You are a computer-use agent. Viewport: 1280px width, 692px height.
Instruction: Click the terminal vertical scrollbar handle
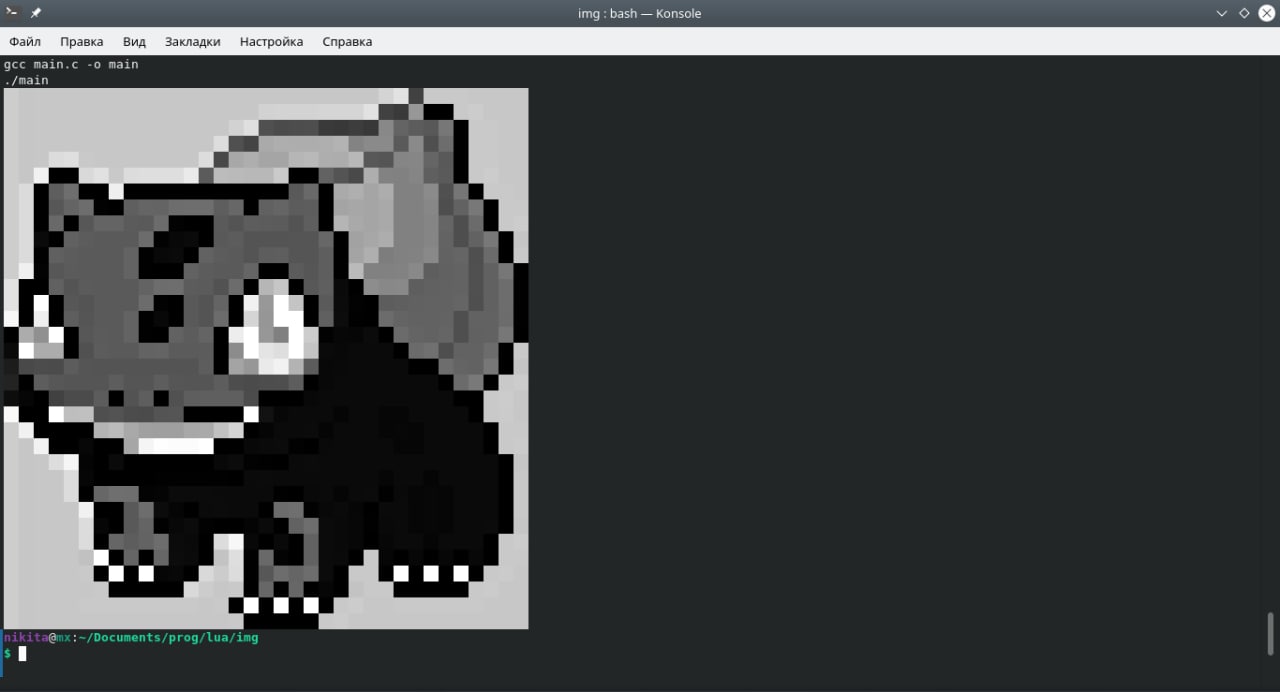tap(1271, 634)
